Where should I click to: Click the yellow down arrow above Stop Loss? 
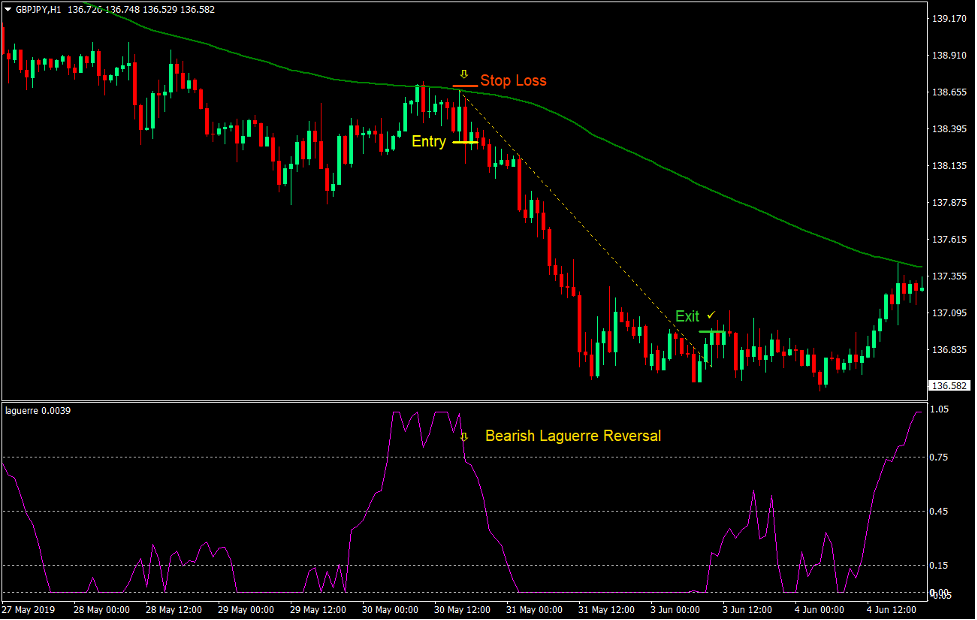(x=464, y=73)
